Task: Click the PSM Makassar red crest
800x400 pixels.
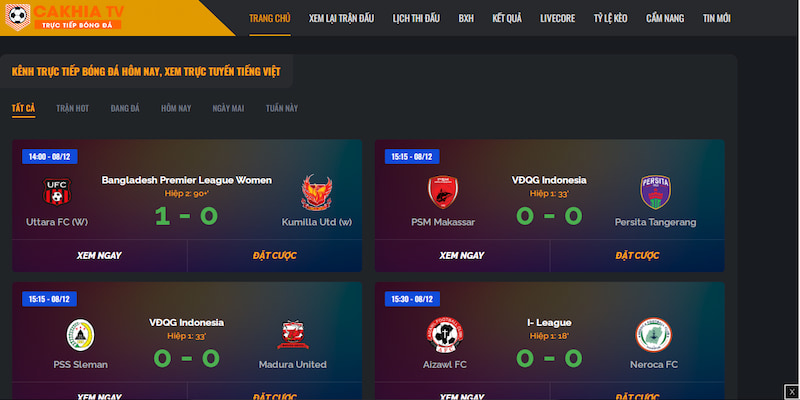Action: (x=443, y=192)
